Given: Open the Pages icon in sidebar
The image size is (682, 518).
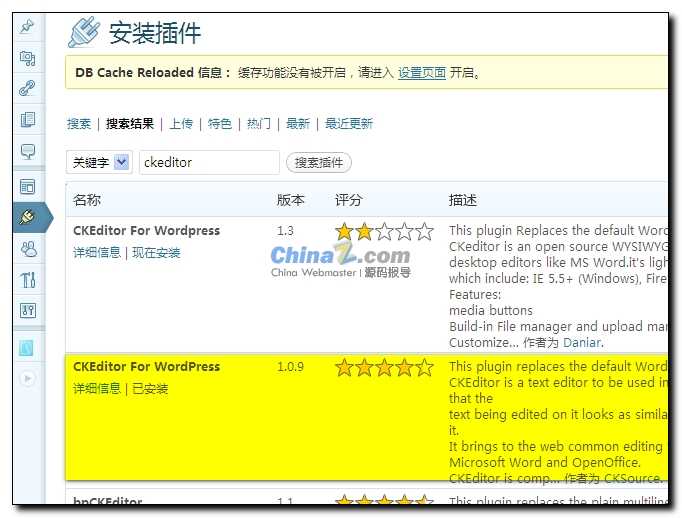Looking at the screenshot, I should [x=27, y=120].
